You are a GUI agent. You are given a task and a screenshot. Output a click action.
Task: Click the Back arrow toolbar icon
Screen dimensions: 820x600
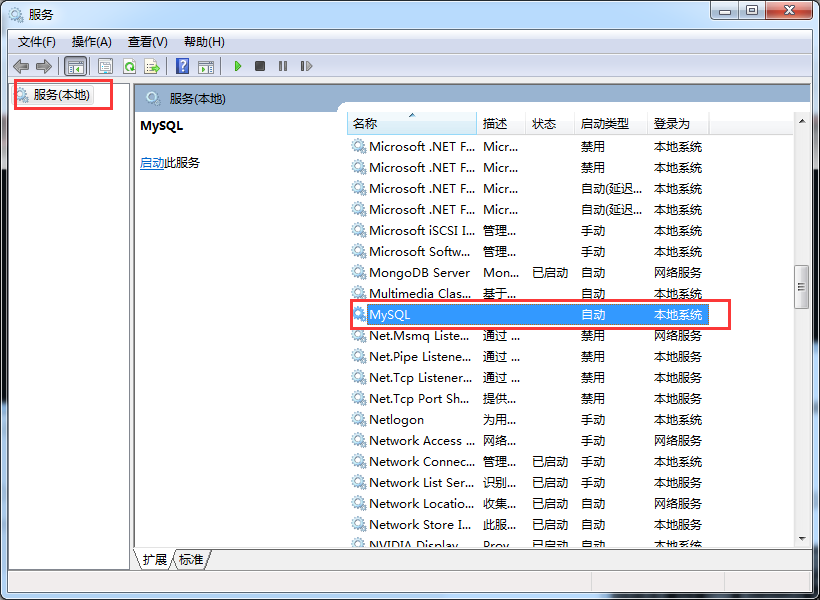(x=21, y=66)
